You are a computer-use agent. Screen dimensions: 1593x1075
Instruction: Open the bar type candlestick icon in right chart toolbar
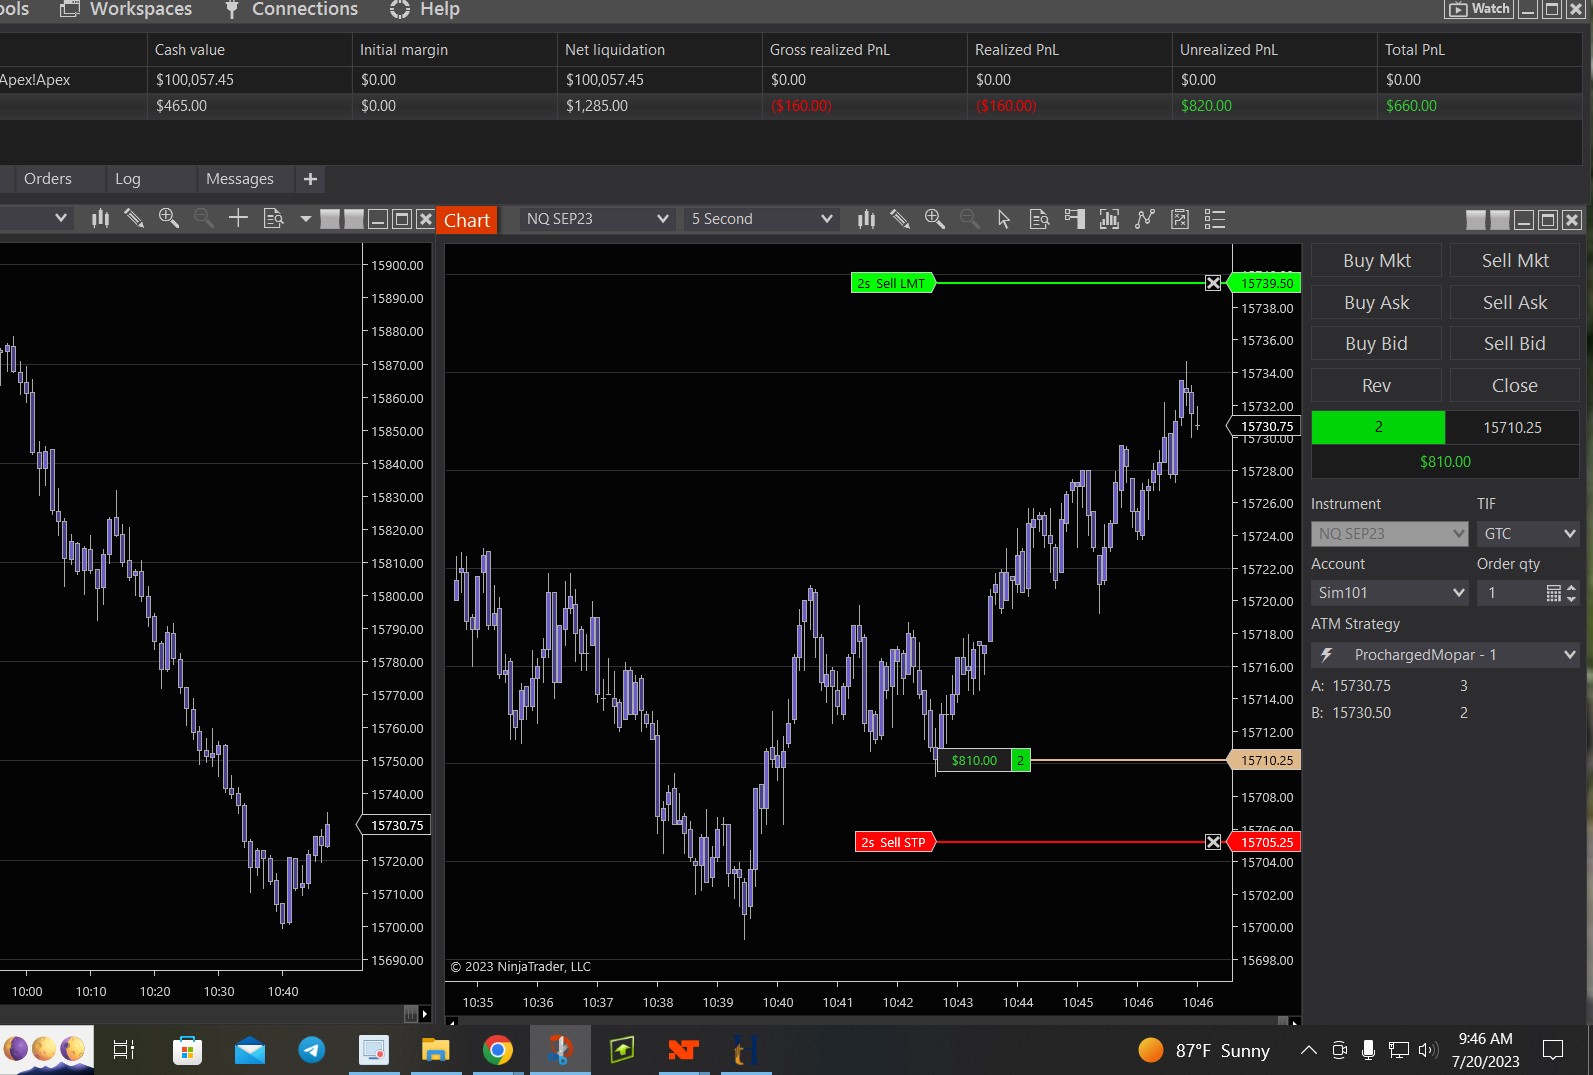pyautogui.click(x=866, y=219)
